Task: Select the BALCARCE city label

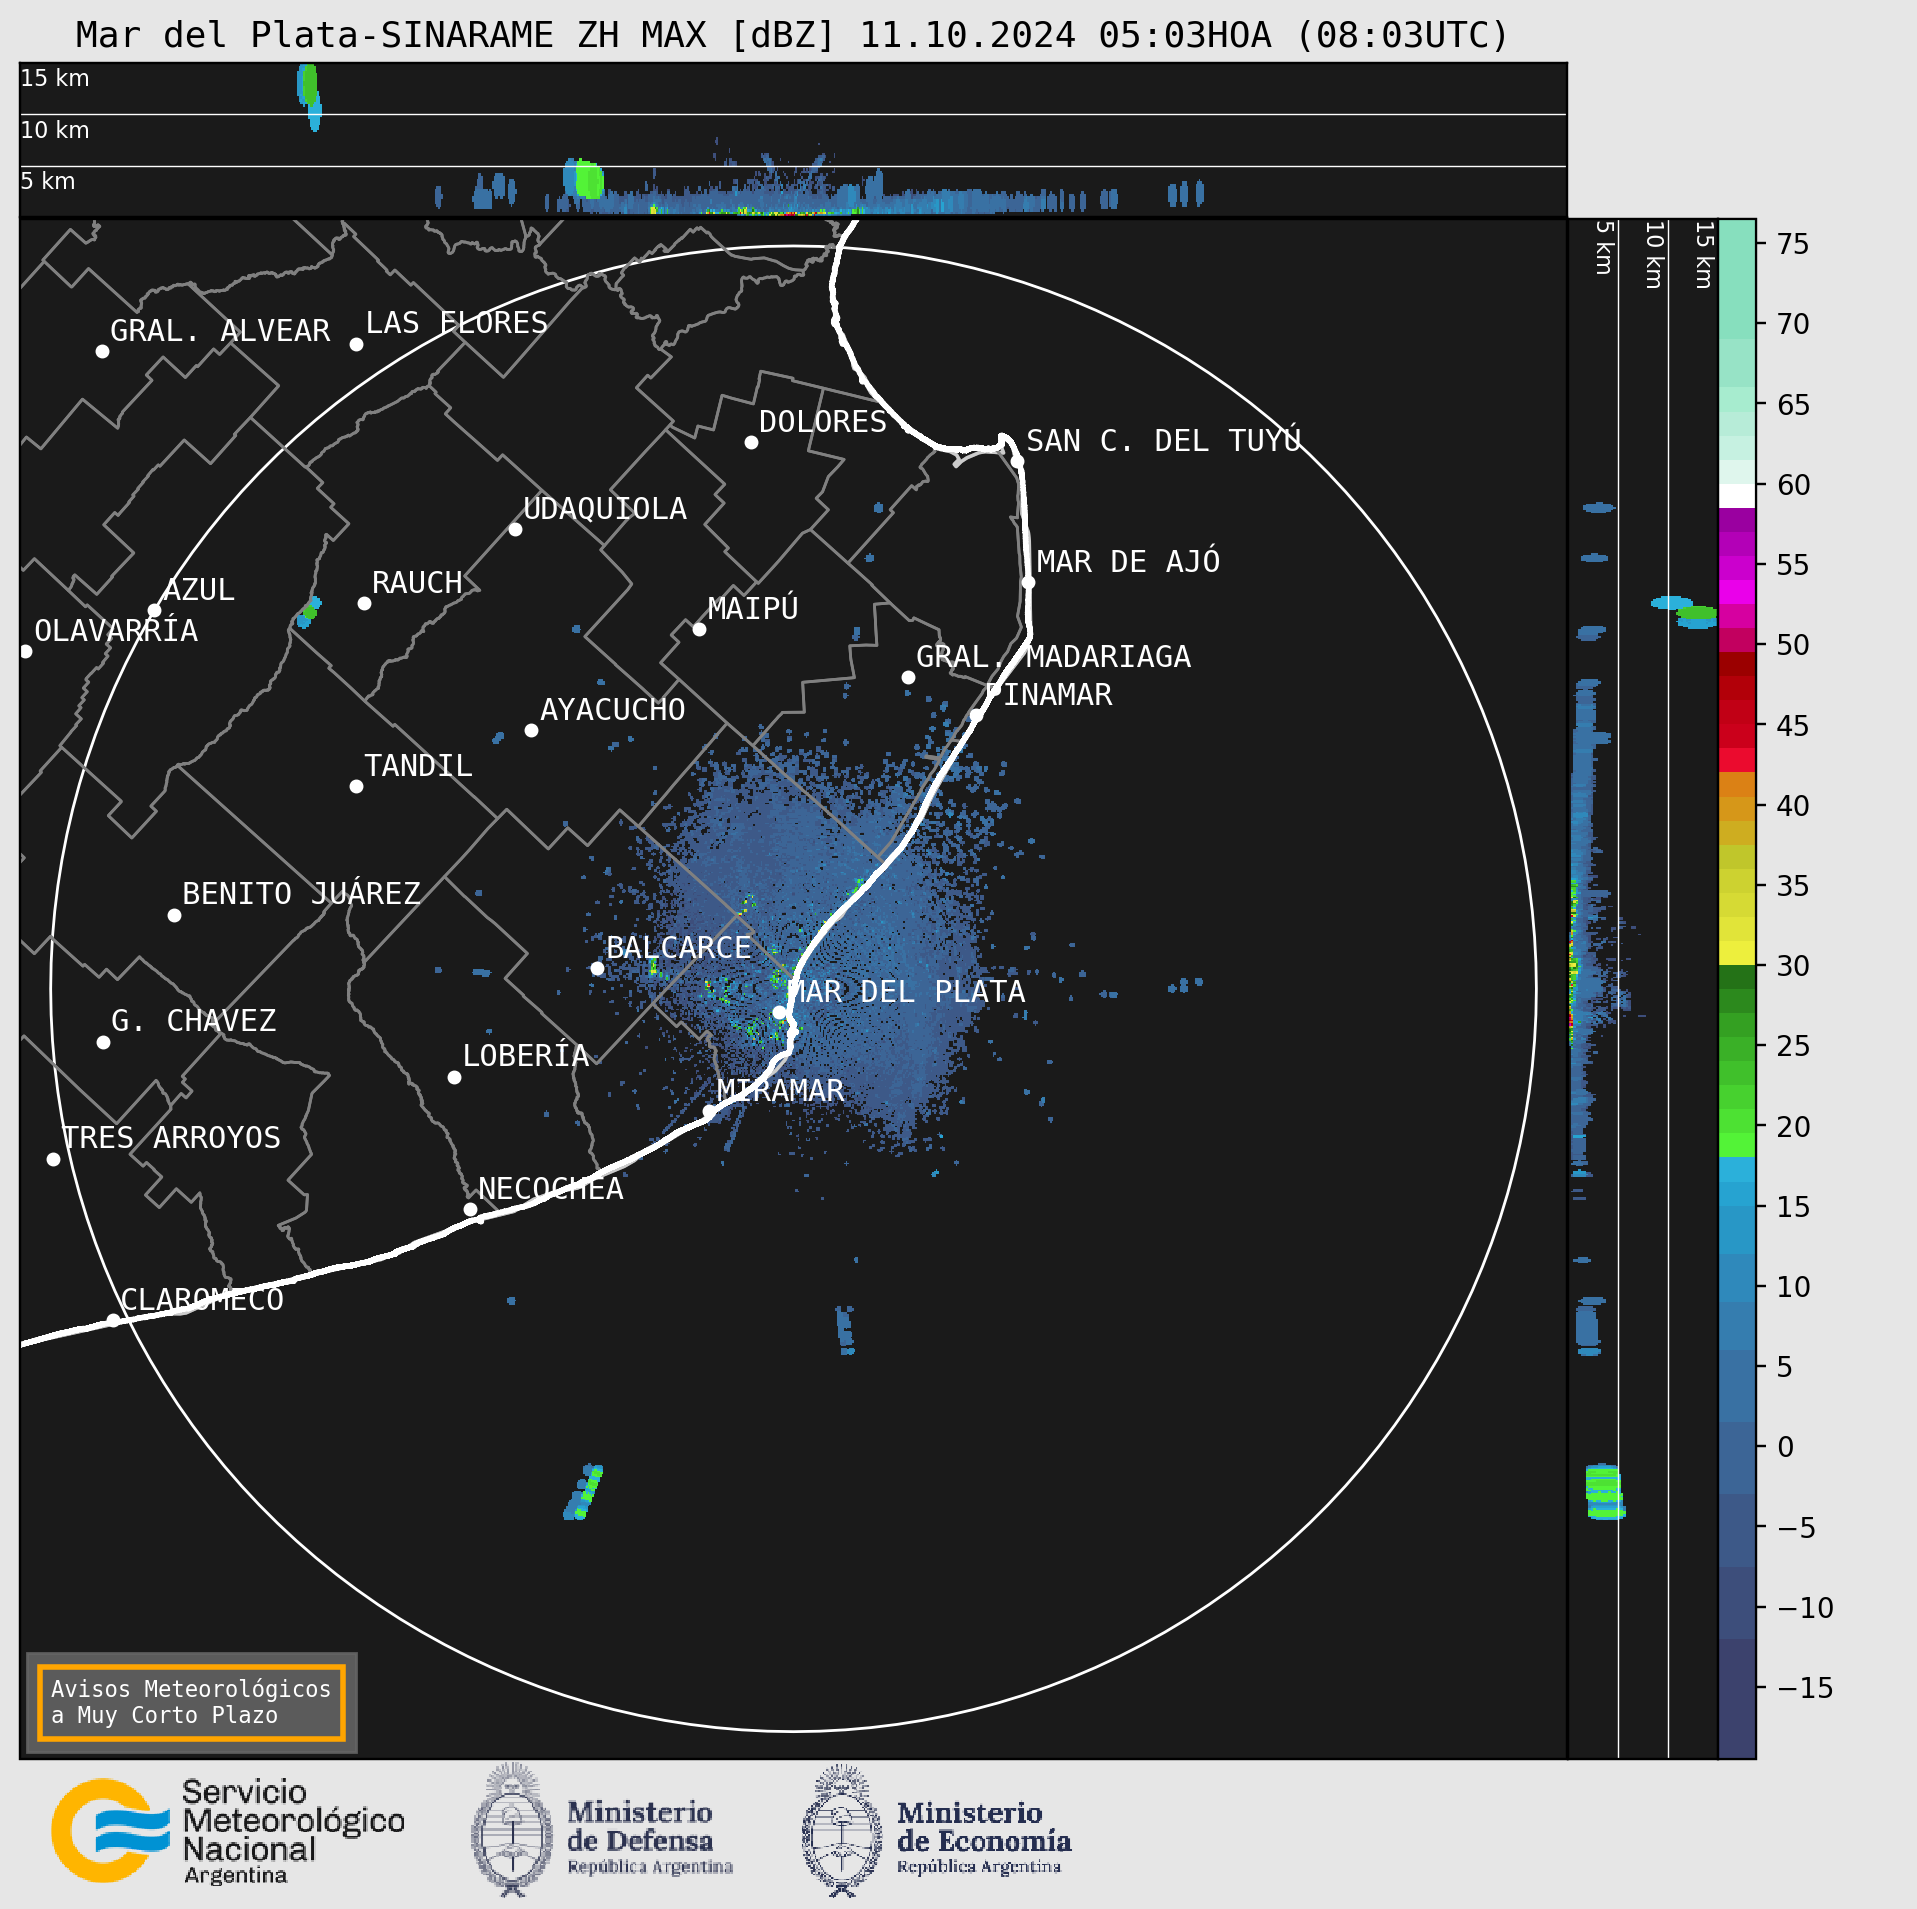Action: point(679,948)
